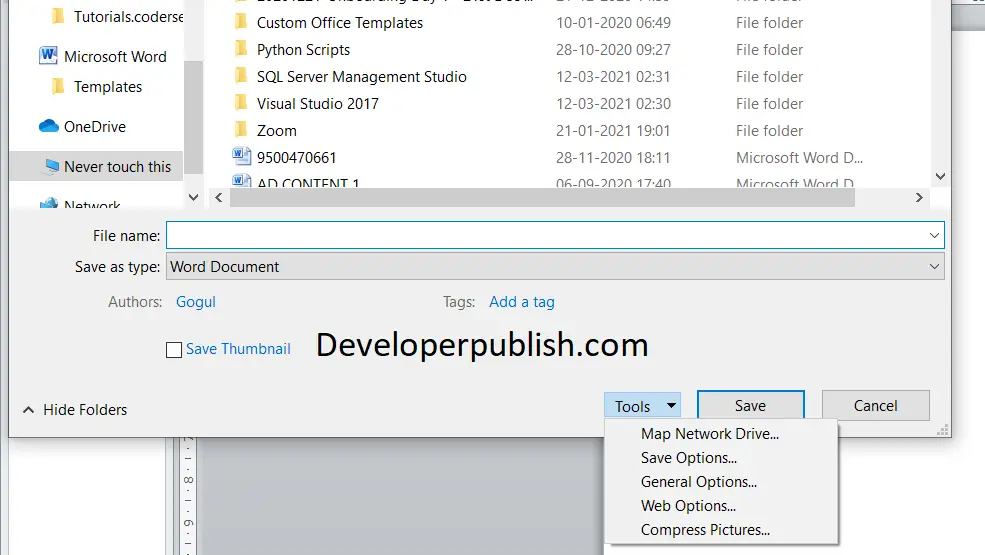Select Compress Pictures menu entry
985x555 pixels.
(x=705, y=530)
